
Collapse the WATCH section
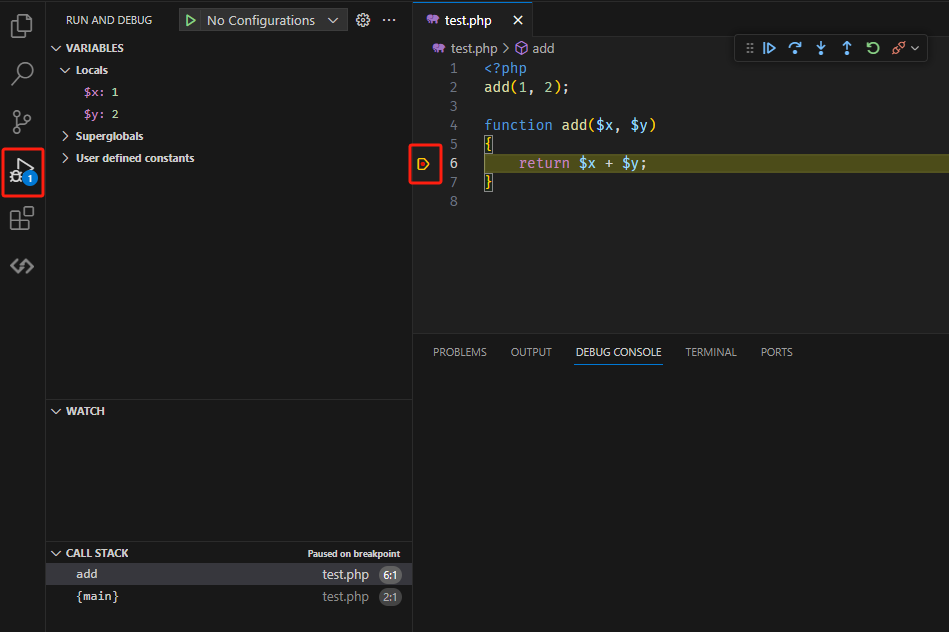[56, 412]
